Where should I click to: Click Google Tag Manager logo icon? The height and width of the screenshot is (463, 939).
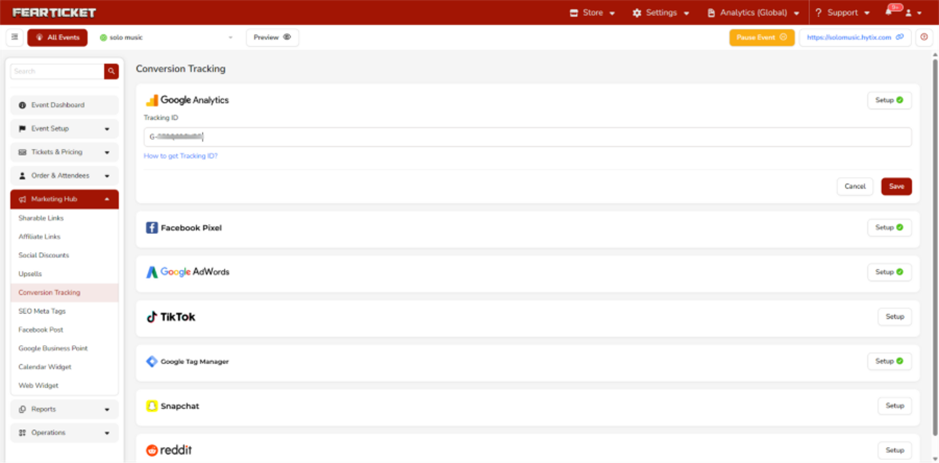tap(152, 362)
